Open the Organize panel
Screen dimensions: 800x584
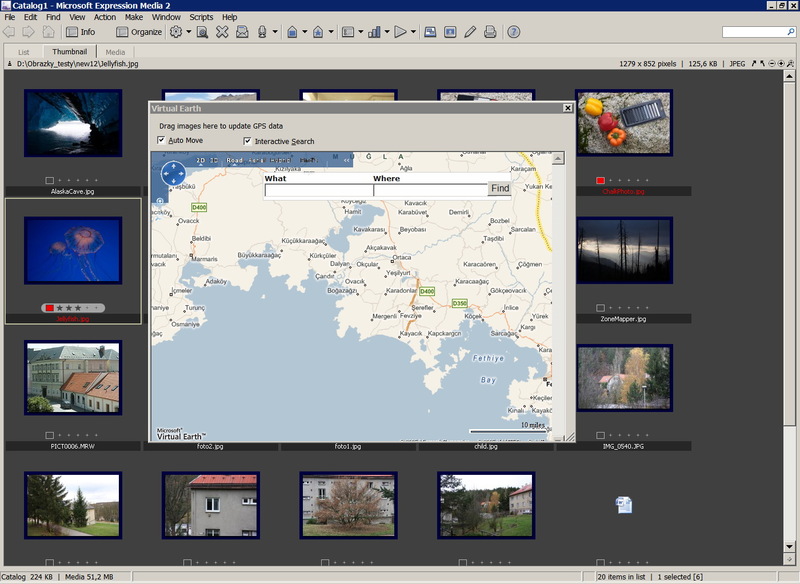coord(139,32)
